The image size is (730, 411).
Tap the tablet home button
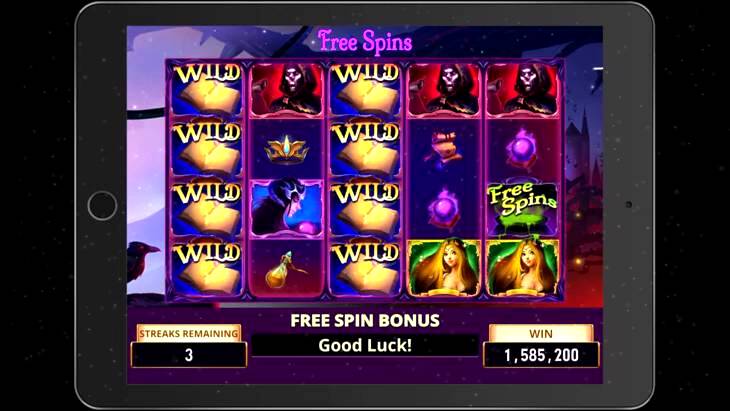[102, 205]
